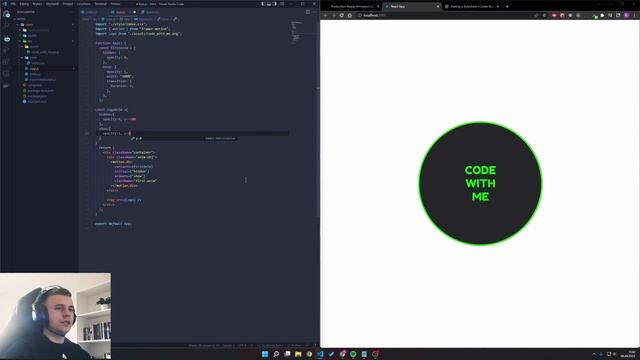Open Run and Debug in the activity bar
640x360 pixels.
click(6, 50)
